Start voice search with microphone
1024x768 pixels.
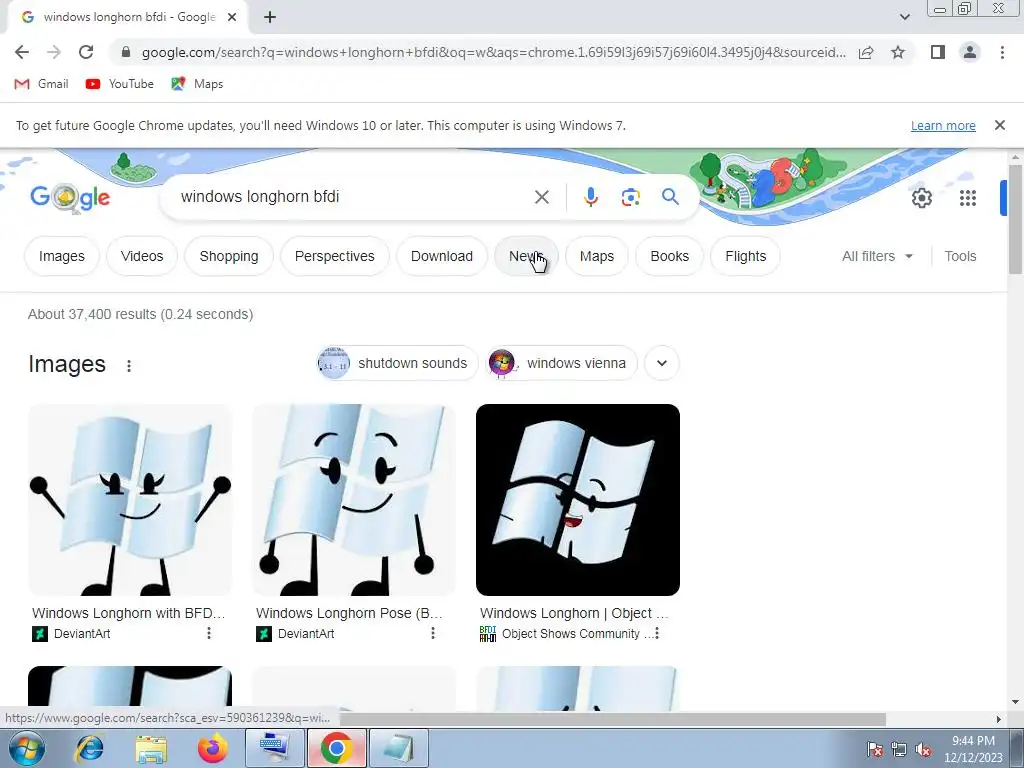(x=590, y=197)
